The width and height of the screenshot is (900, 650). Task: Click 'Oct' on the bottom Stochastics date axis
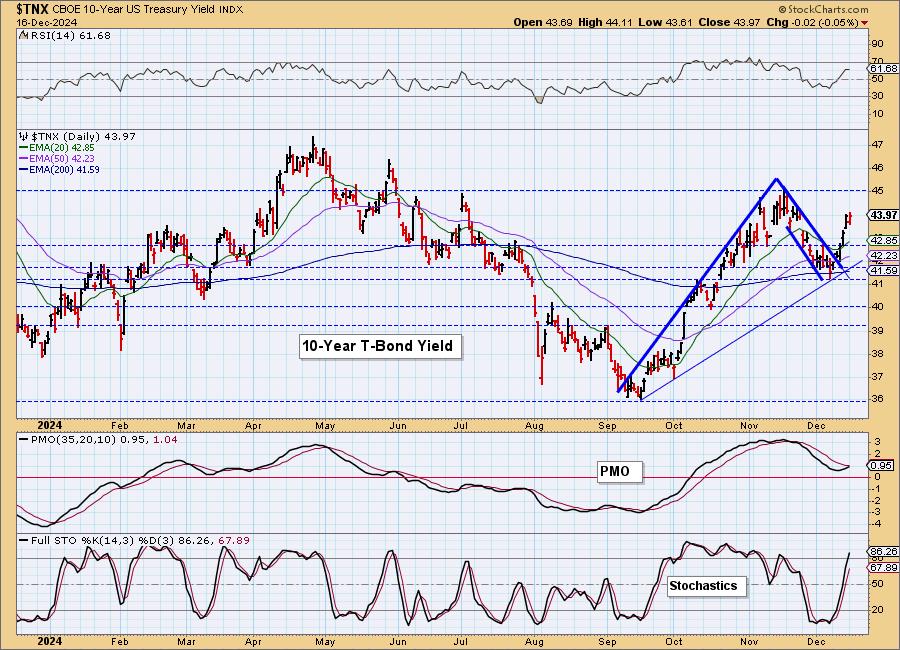click(674, 642)
